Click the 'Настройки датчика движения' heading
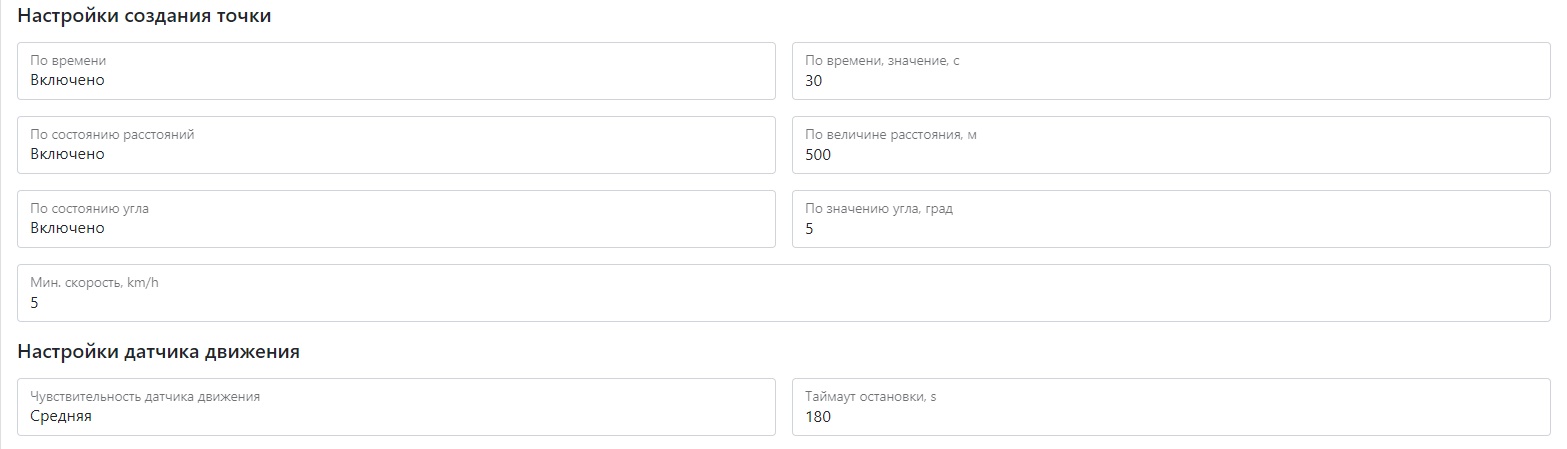 (159, 352)
